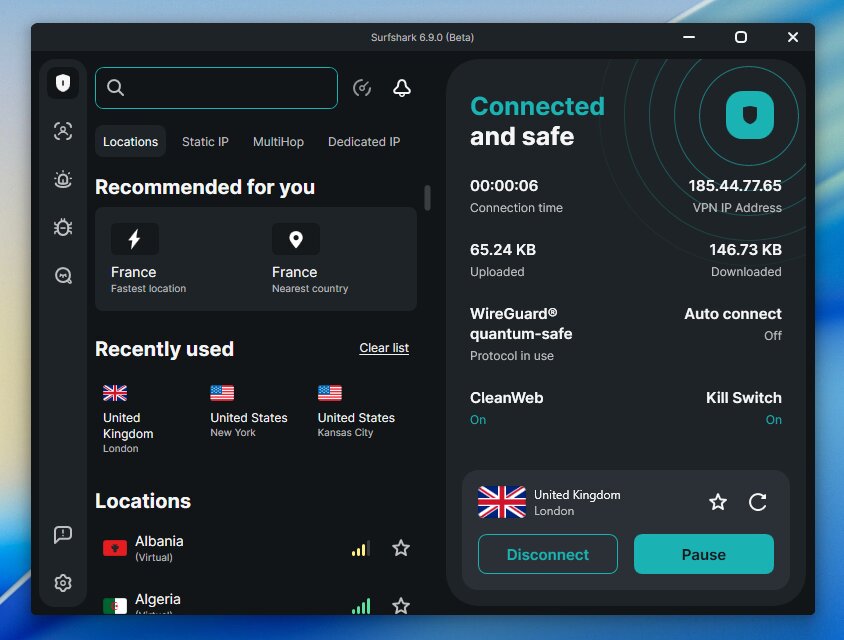844x640 pixels.
Task: Open the MultiHop tab
Action: 278,141
